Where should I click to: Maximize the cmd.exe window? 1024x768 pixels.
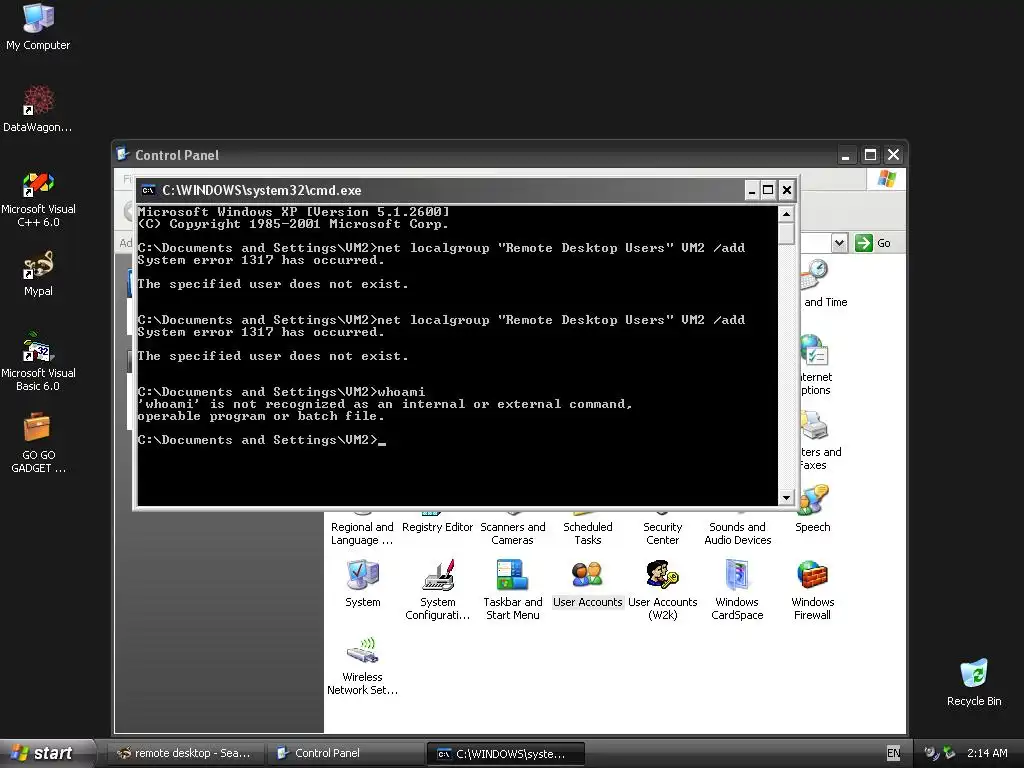point(769,190)
